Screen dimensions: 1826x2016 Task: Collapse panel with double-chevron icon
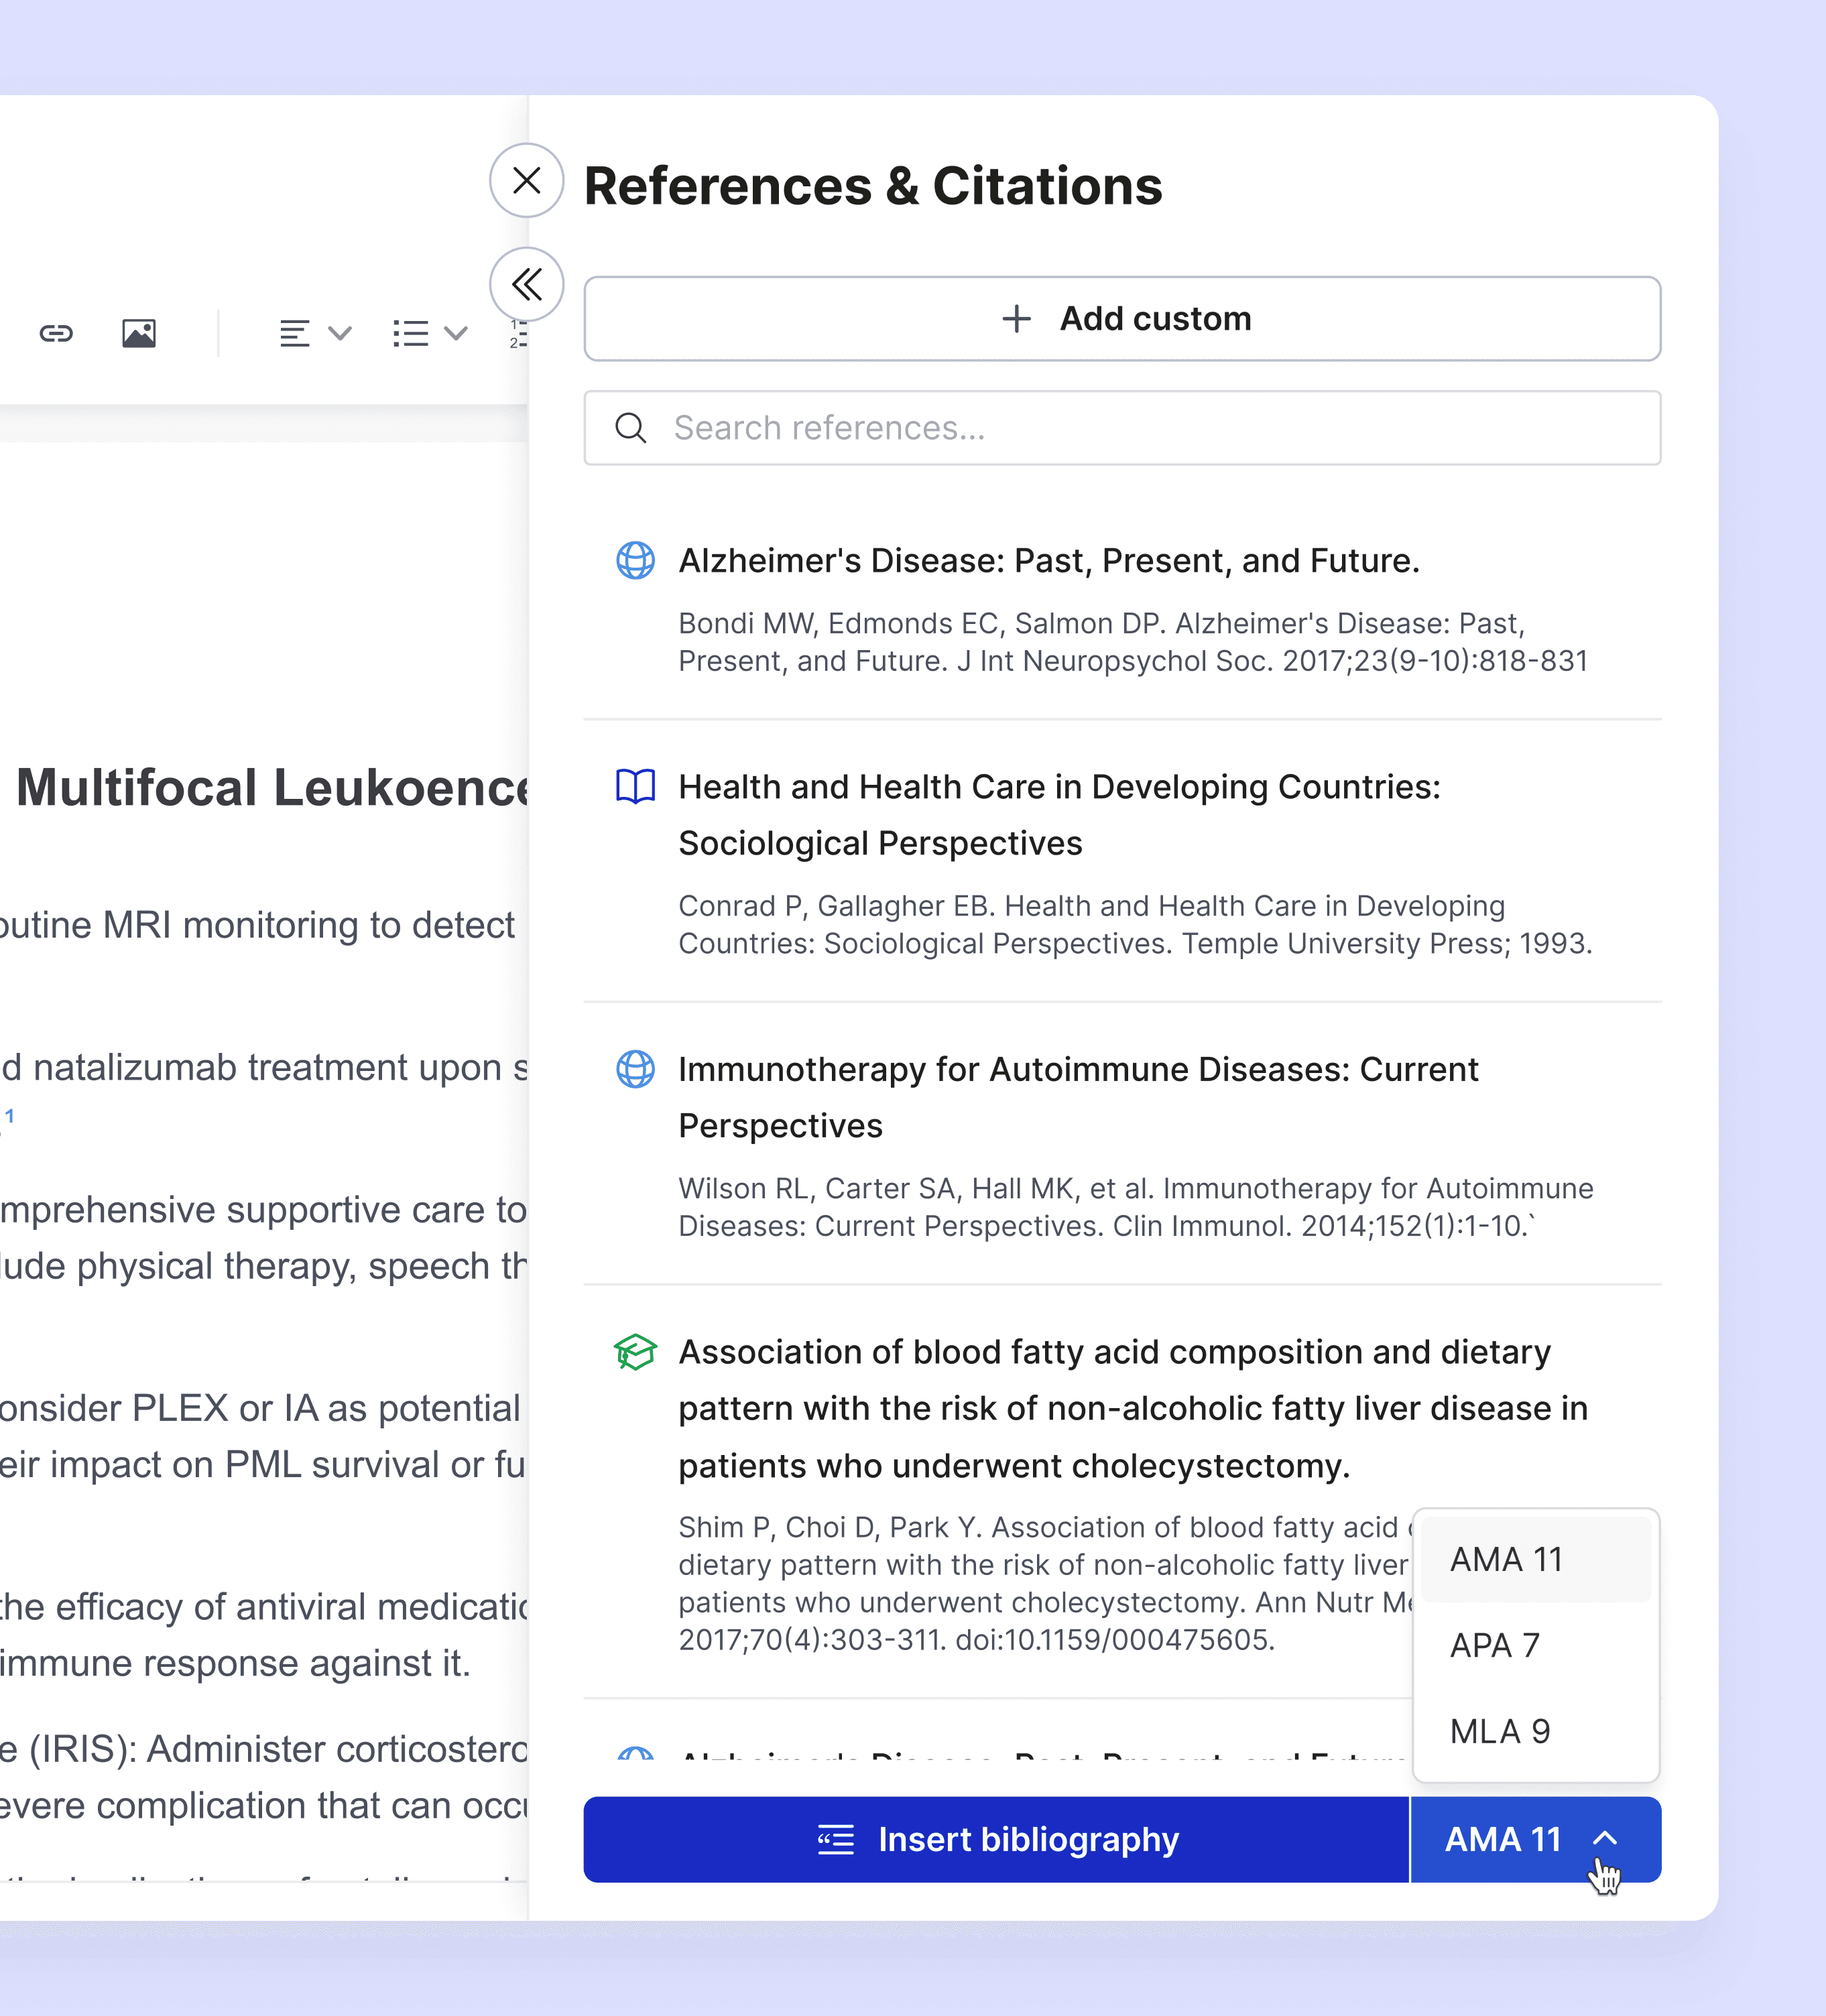point(526,285)
